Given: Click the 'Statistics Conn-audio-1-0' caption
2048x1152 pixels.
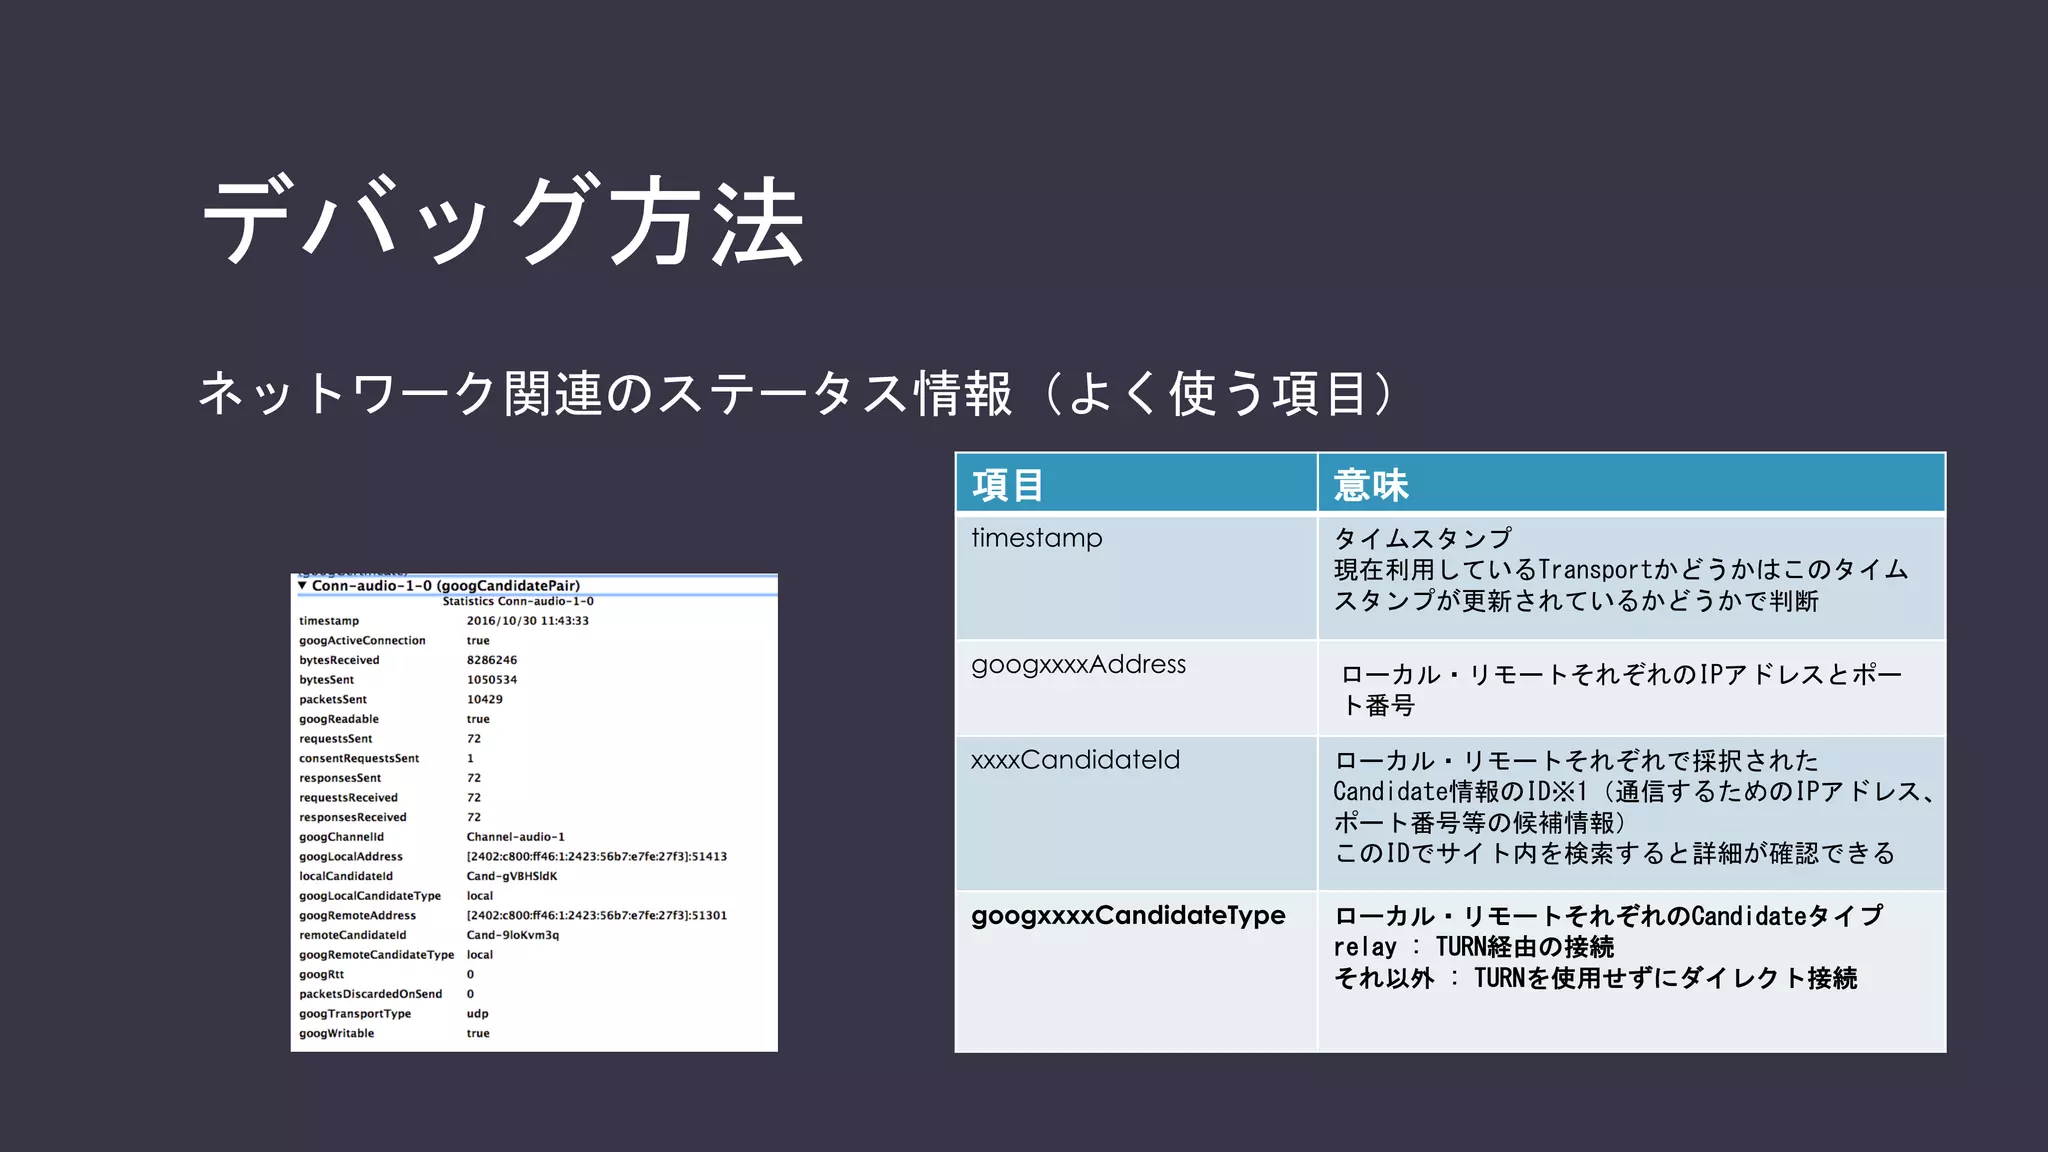Looking at the screenshot, I should (518, 602).
